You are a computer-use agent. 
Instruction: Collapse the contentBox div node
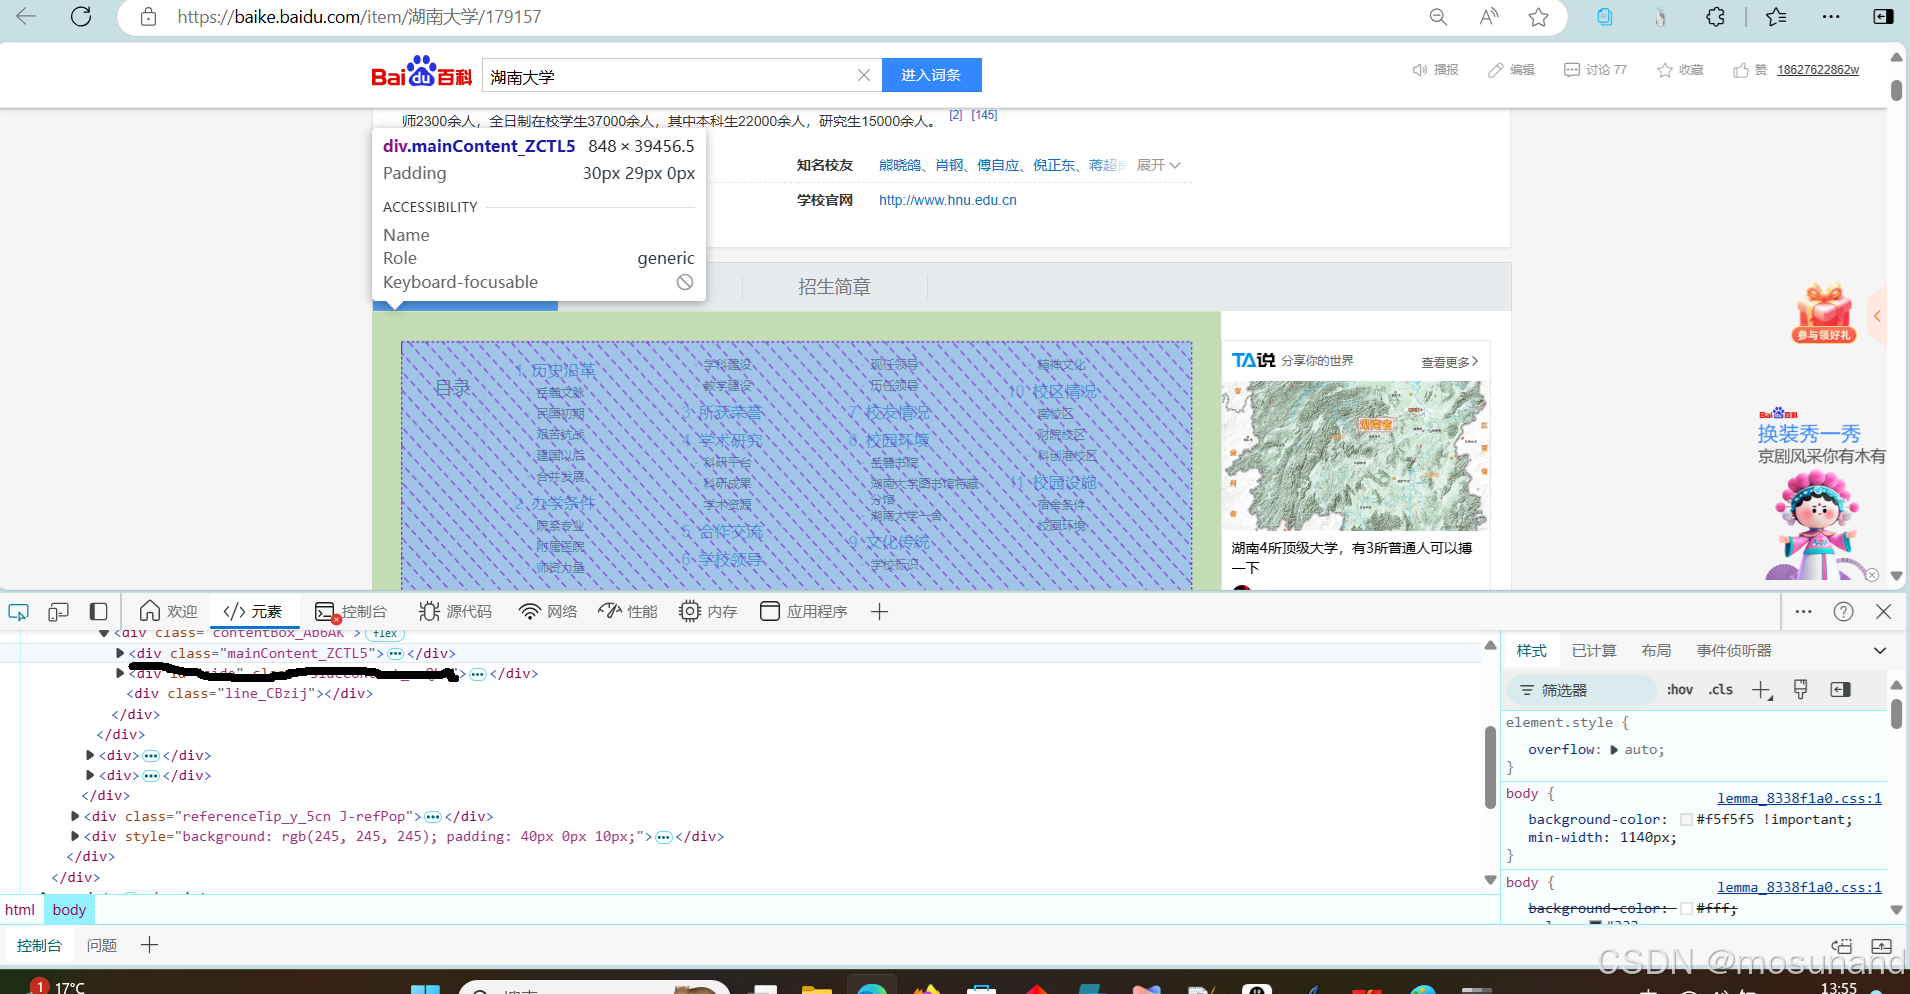point(104,634)
